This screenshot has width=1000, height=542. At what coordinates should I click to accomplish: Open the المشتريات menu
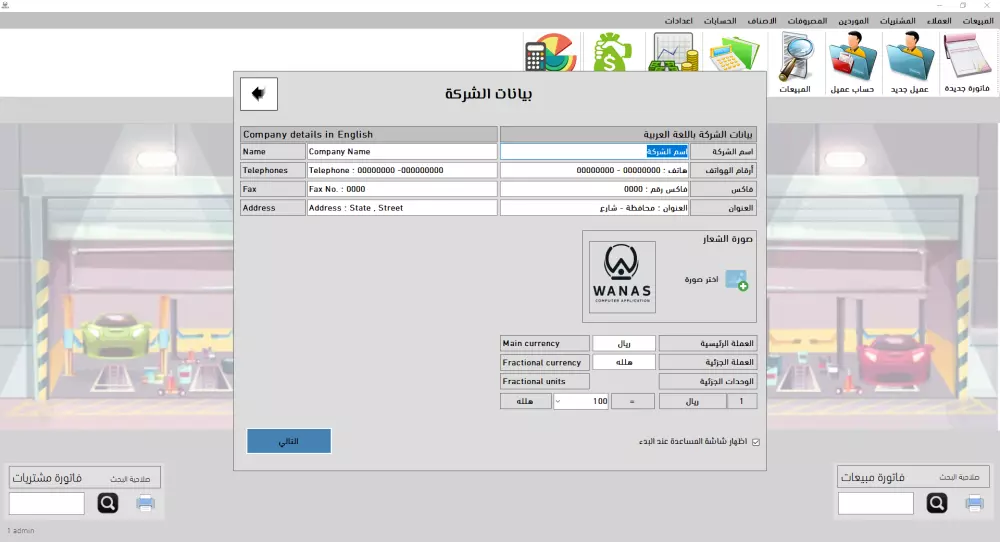897,21
